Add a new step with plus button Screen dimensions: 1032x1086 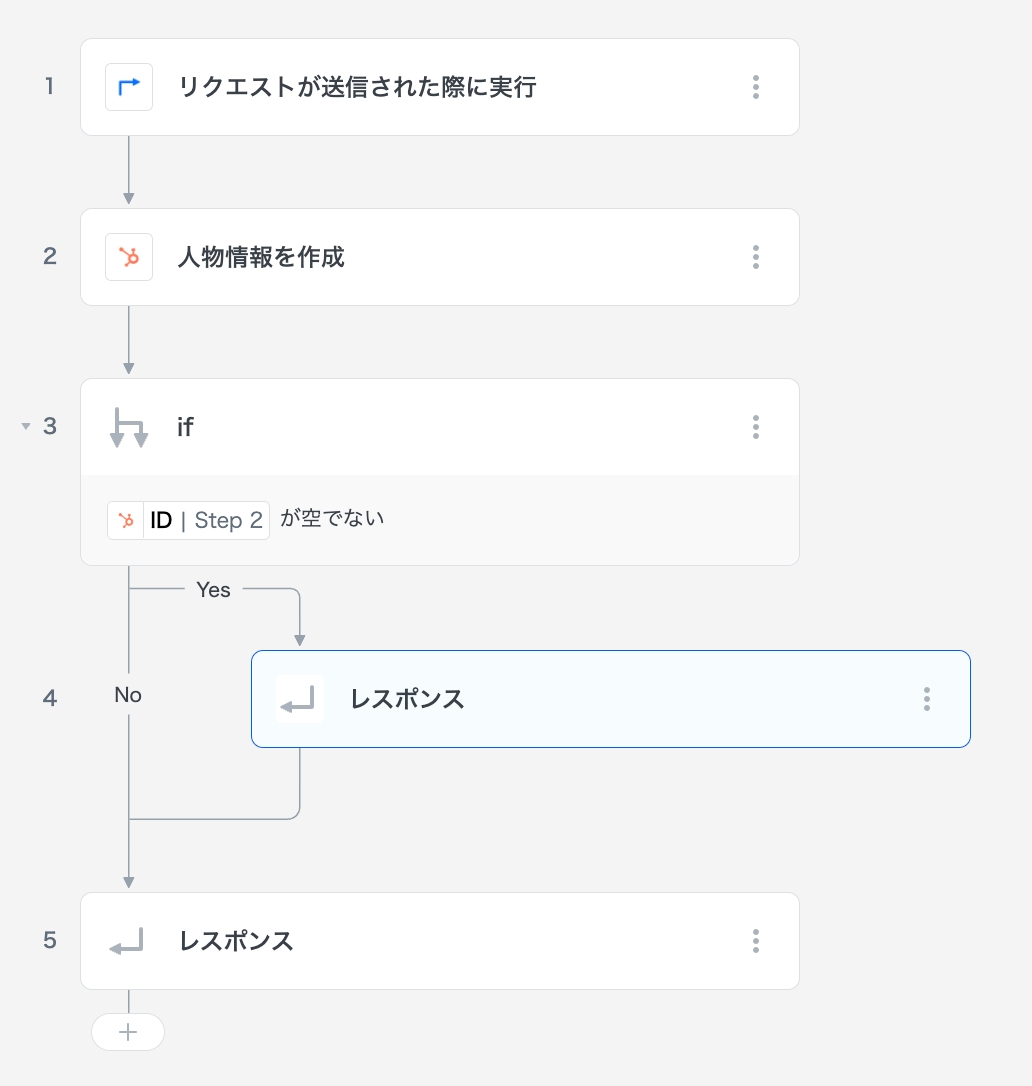[128, 1032]
